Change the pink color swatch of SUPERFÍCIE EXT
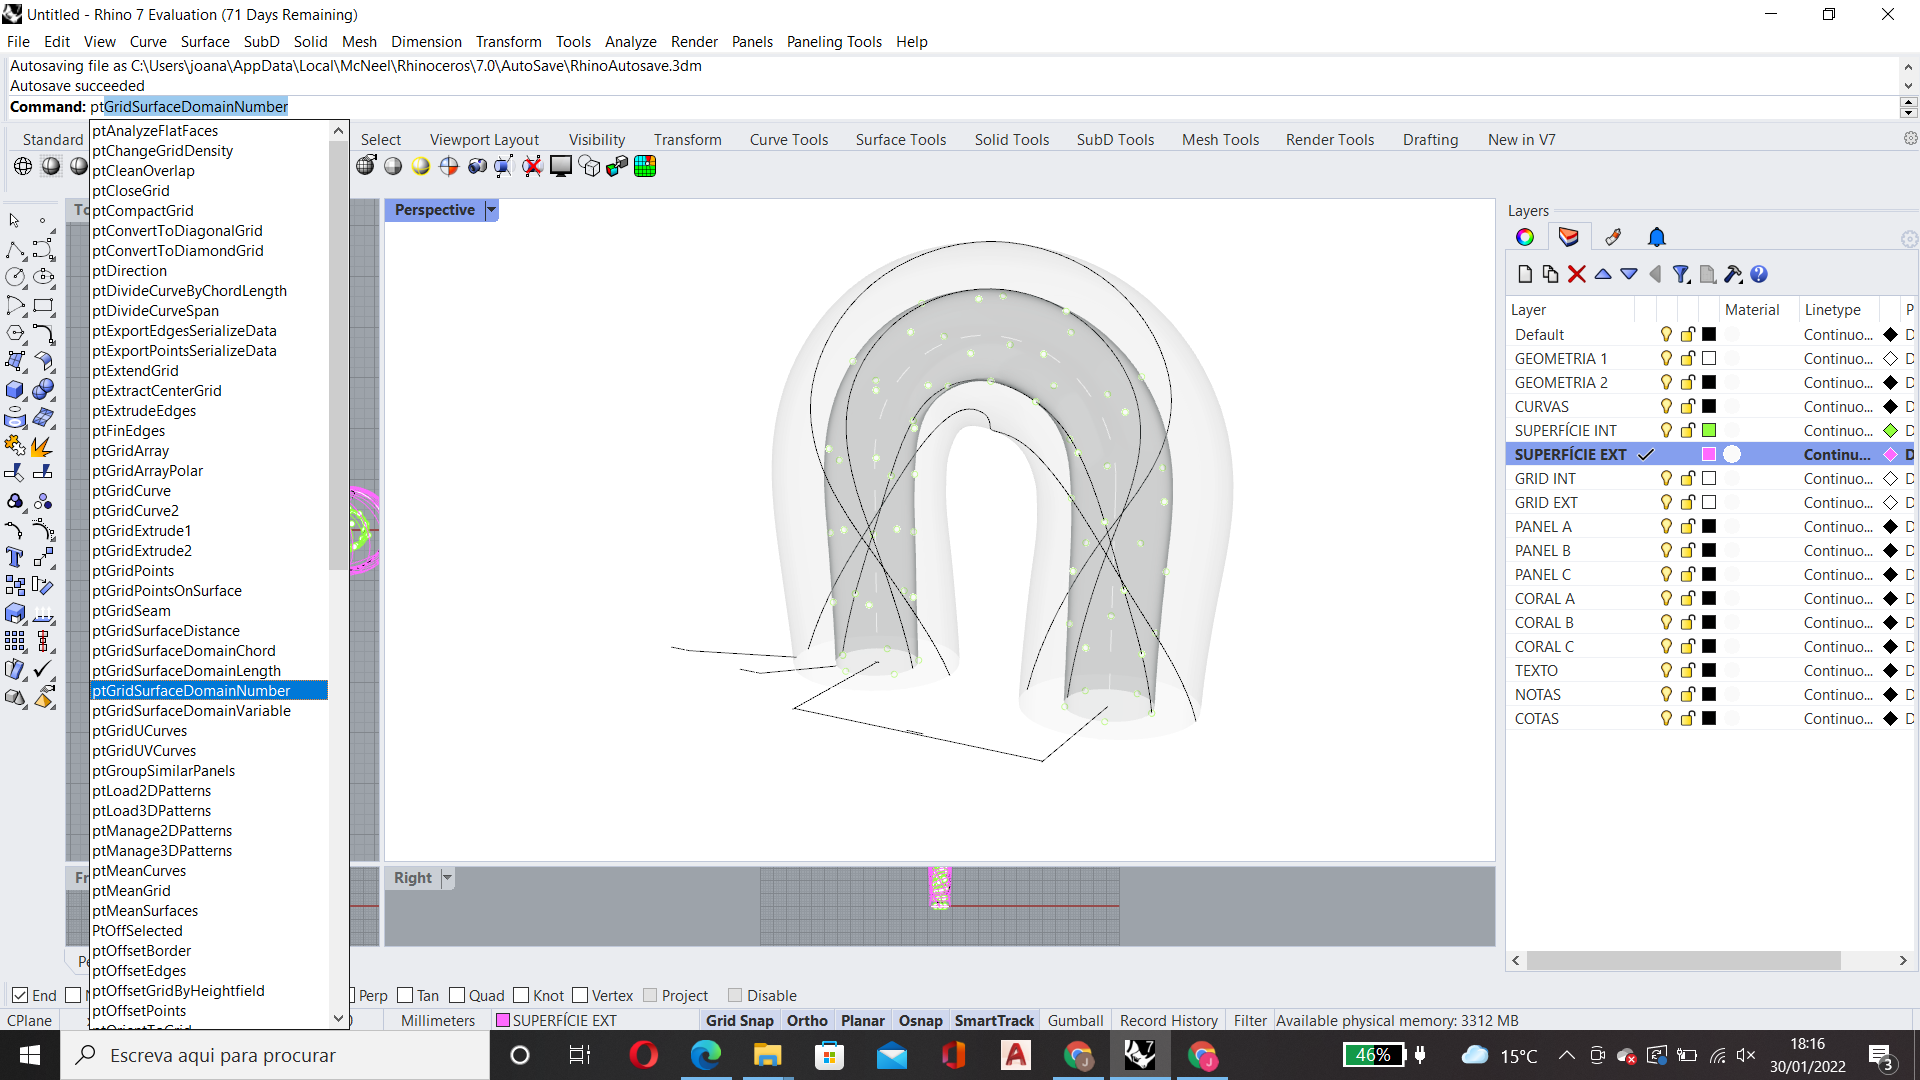1920x1080 pixels. click(1709, 454)
